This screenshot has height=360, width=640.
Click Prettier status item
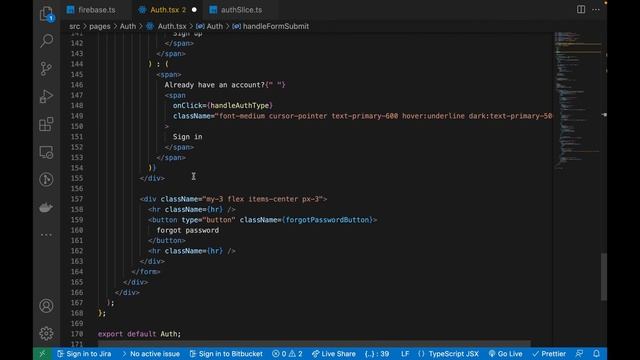[549, 354]
